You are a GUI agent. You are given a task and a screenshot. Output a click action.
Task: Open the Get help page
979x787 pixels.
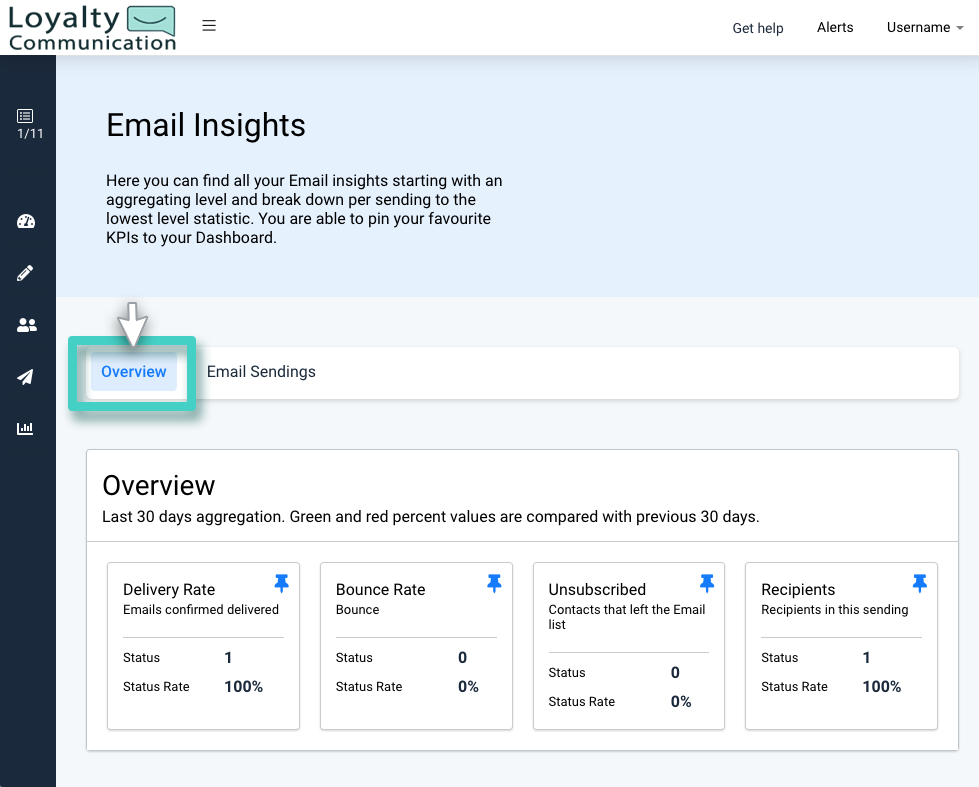tap(757, 28)
